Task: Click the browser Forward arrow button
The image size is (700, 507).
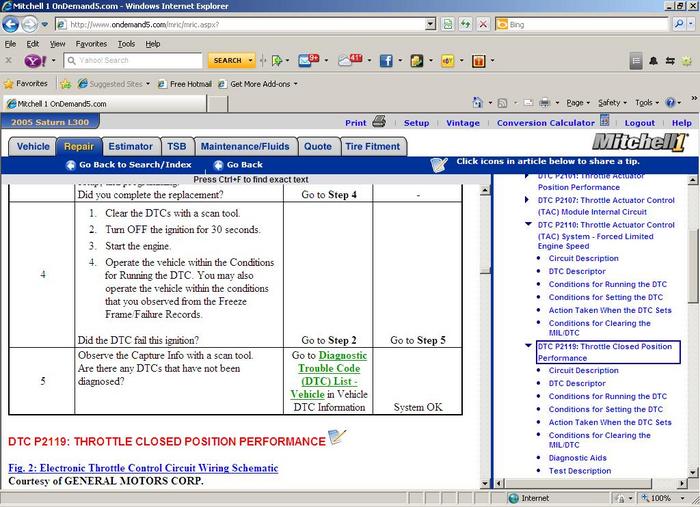Action: [29, 24]
